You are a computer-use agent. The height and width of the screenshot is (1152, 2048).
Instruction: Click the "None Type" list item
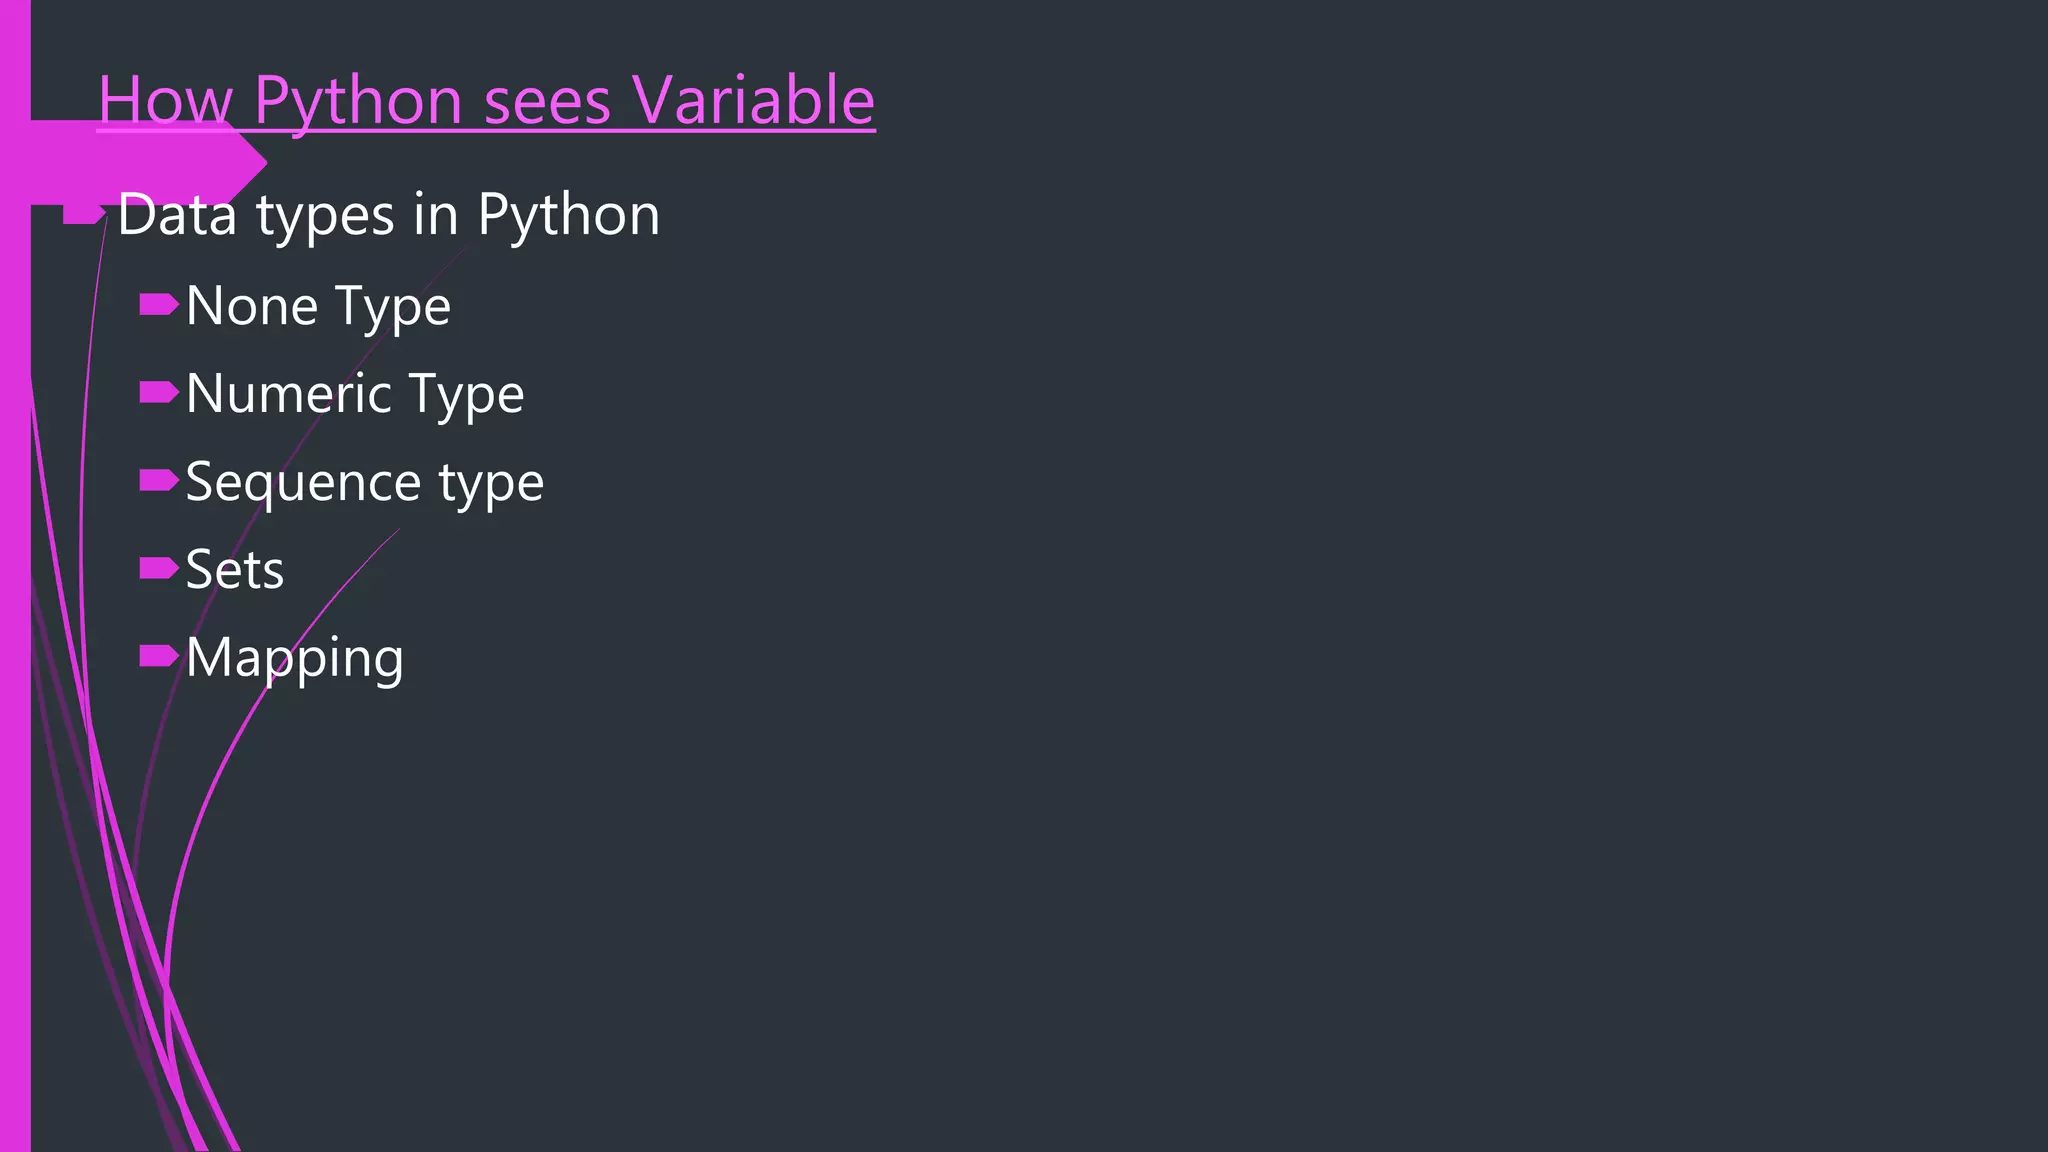[x=318, y=306]
